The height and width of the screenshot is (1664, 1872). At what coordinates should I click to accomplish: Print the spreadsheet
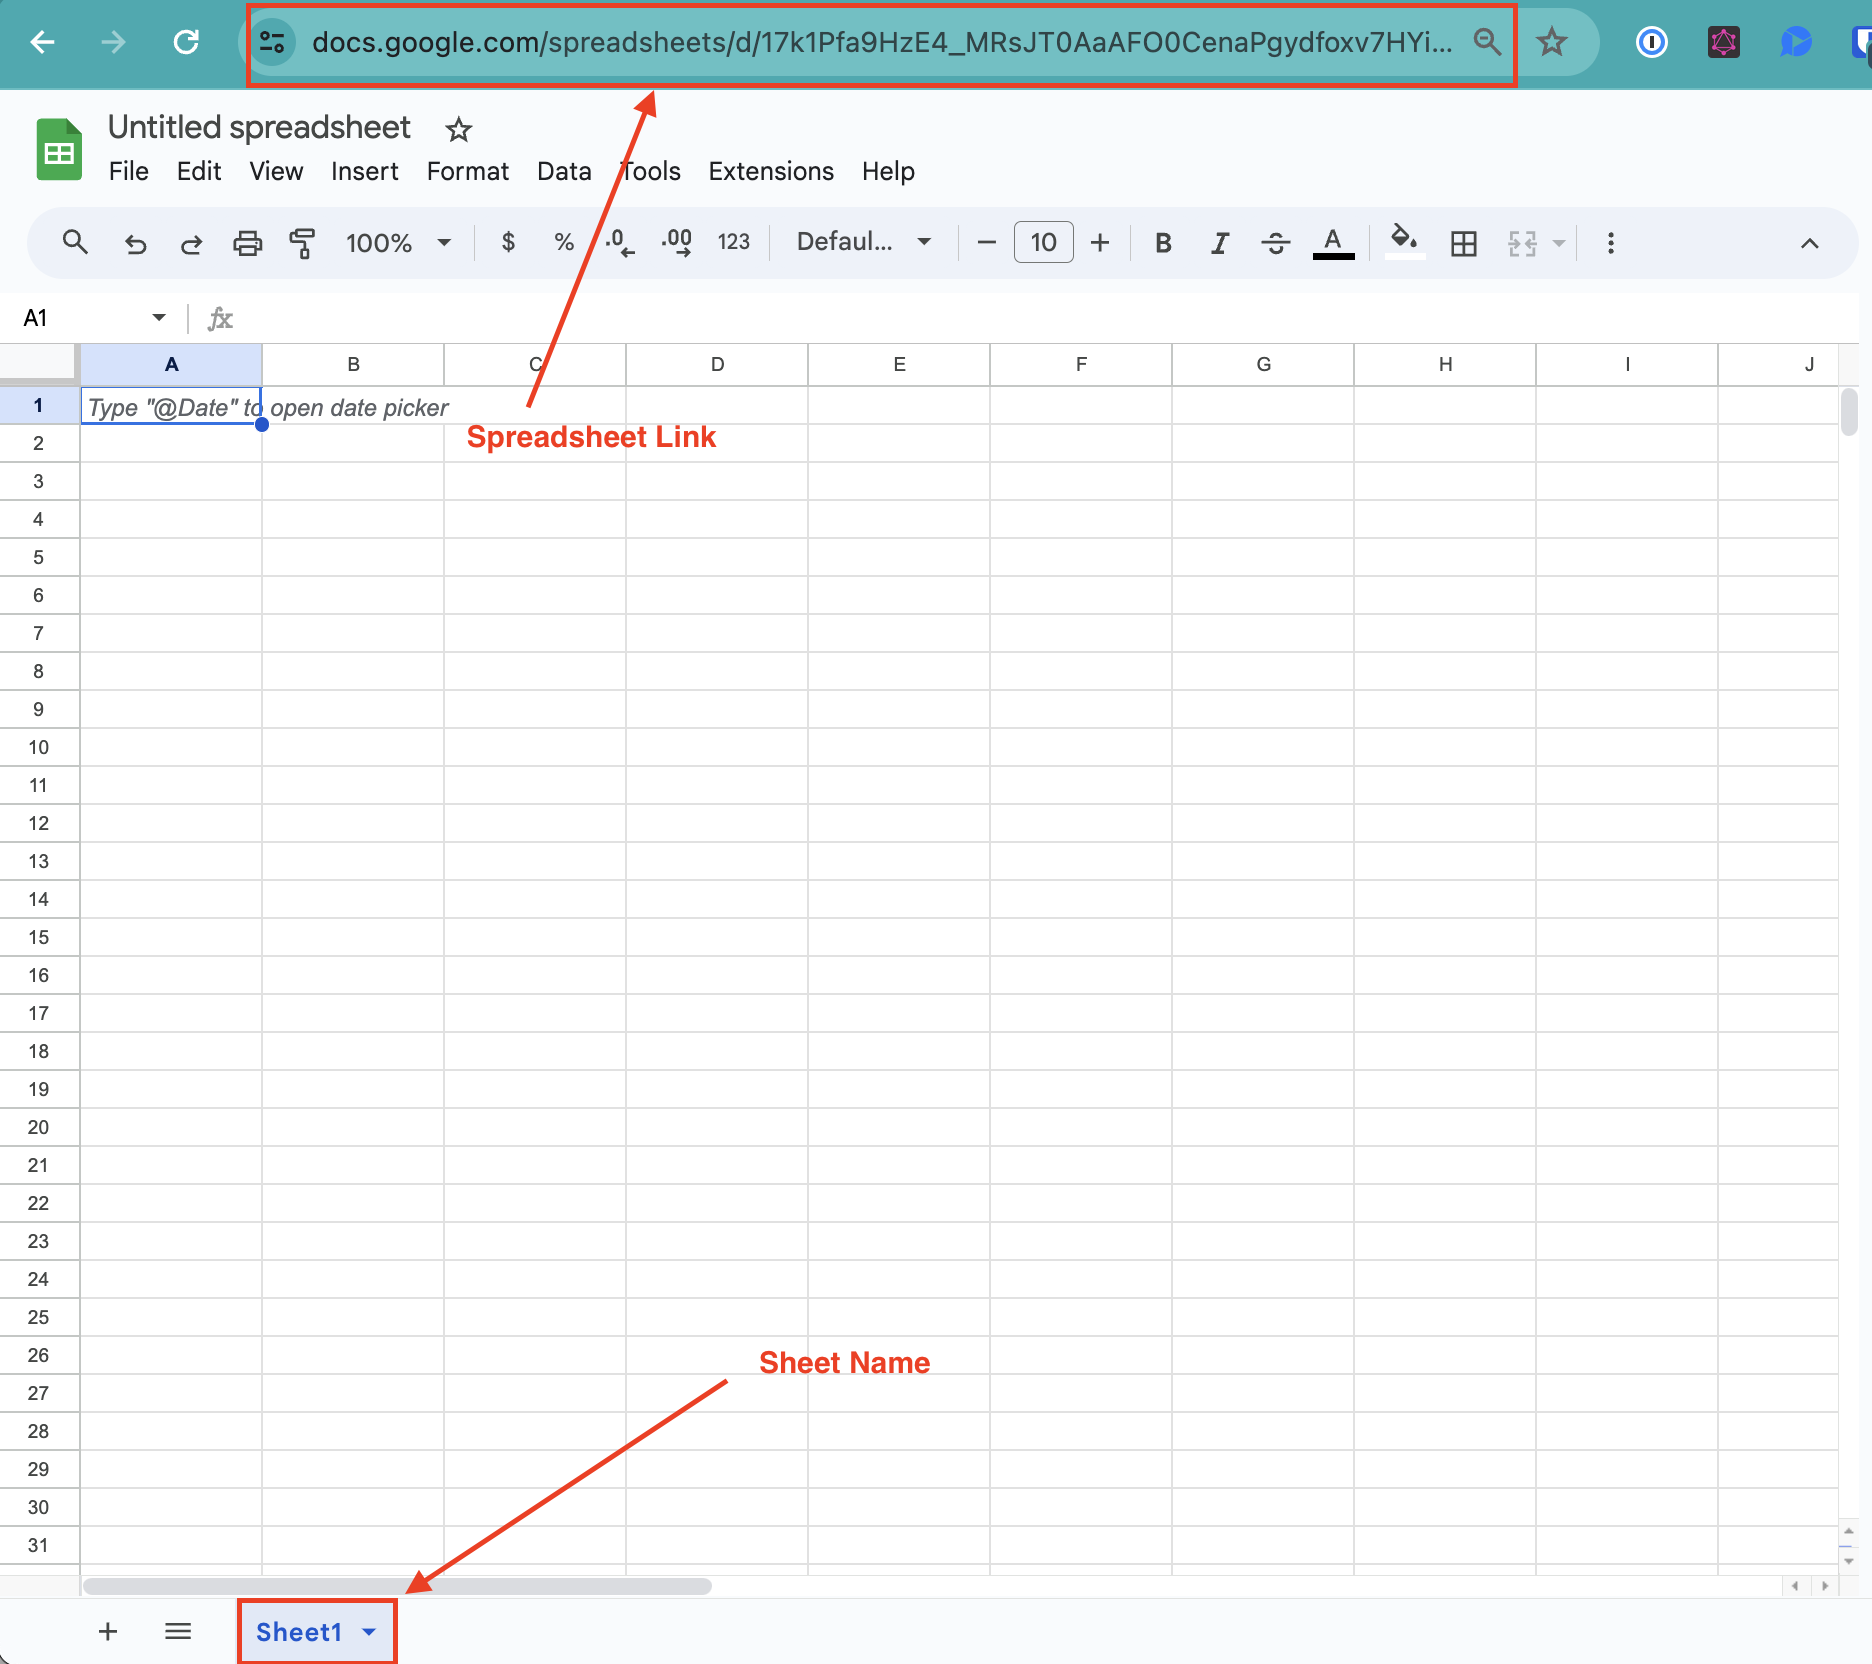click(x=247, y=243)
